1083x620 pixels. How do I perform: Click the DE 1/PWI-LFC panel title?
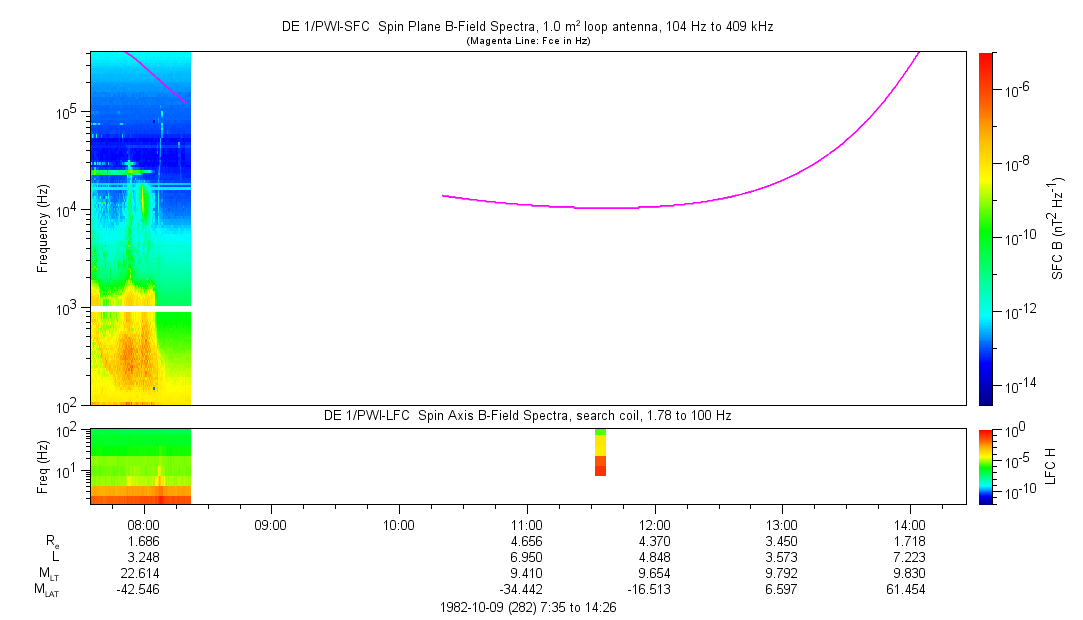click(x=528, y=416)
